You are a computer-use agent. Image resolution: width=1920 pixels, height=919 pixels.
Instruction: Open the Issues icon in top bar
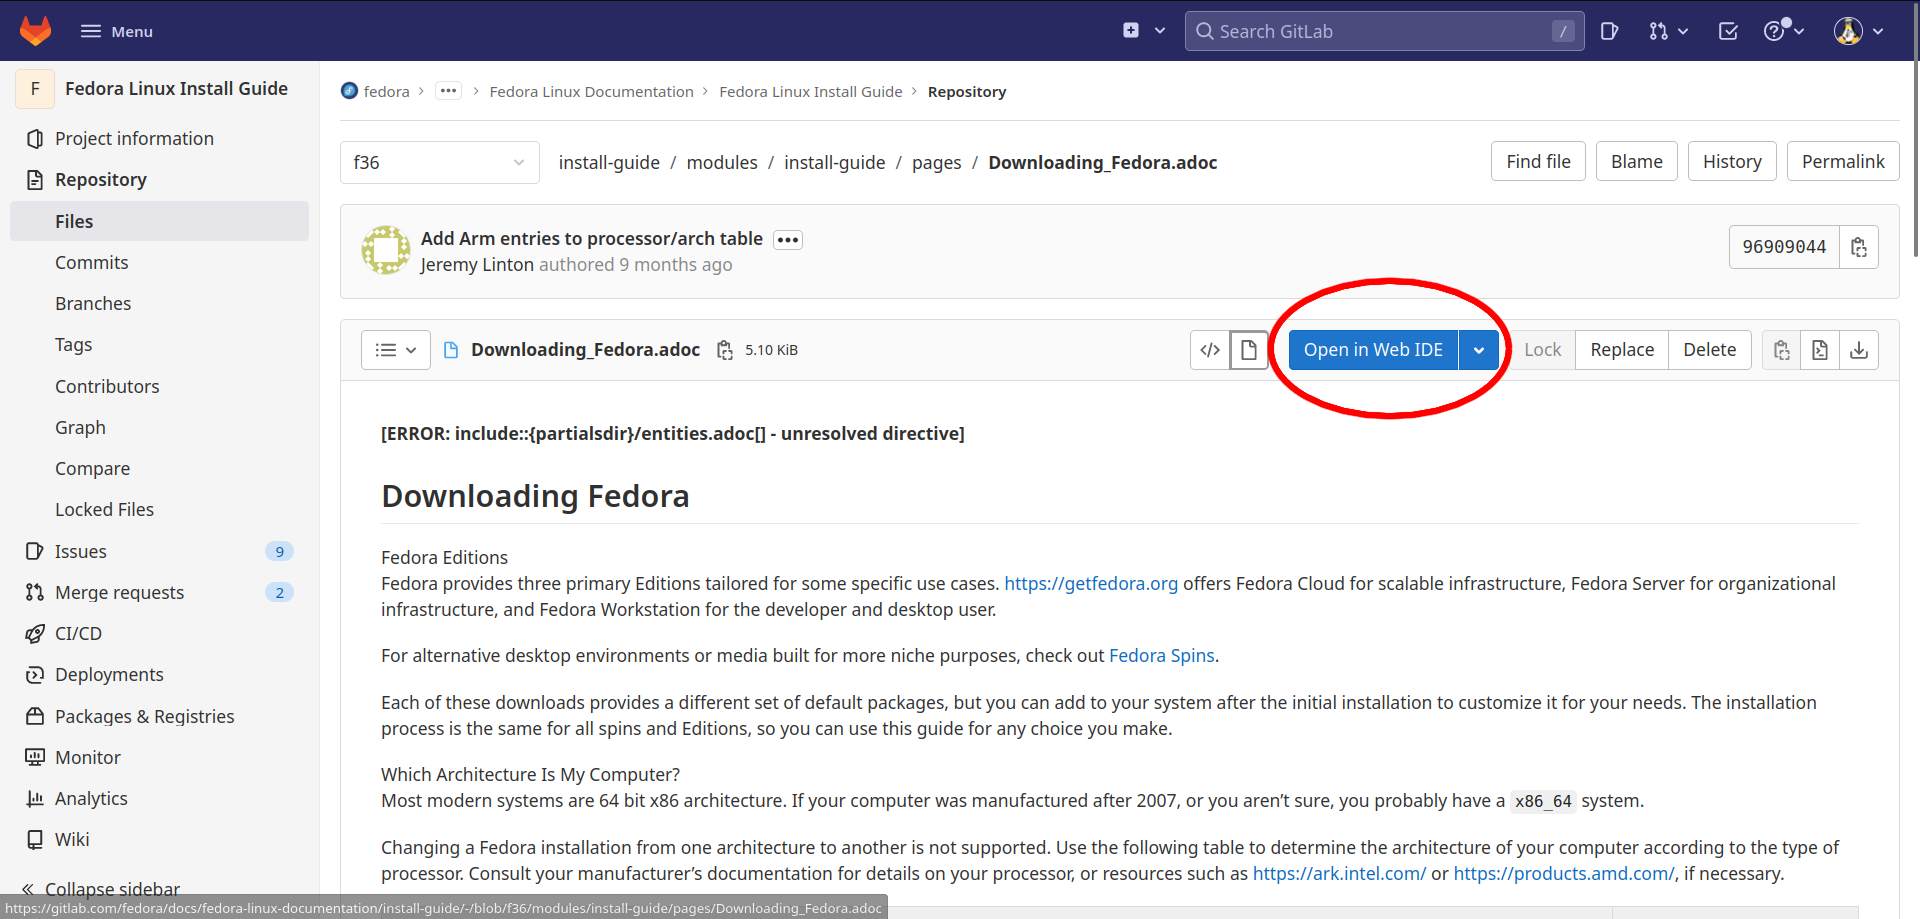[x=1609, y=31]
